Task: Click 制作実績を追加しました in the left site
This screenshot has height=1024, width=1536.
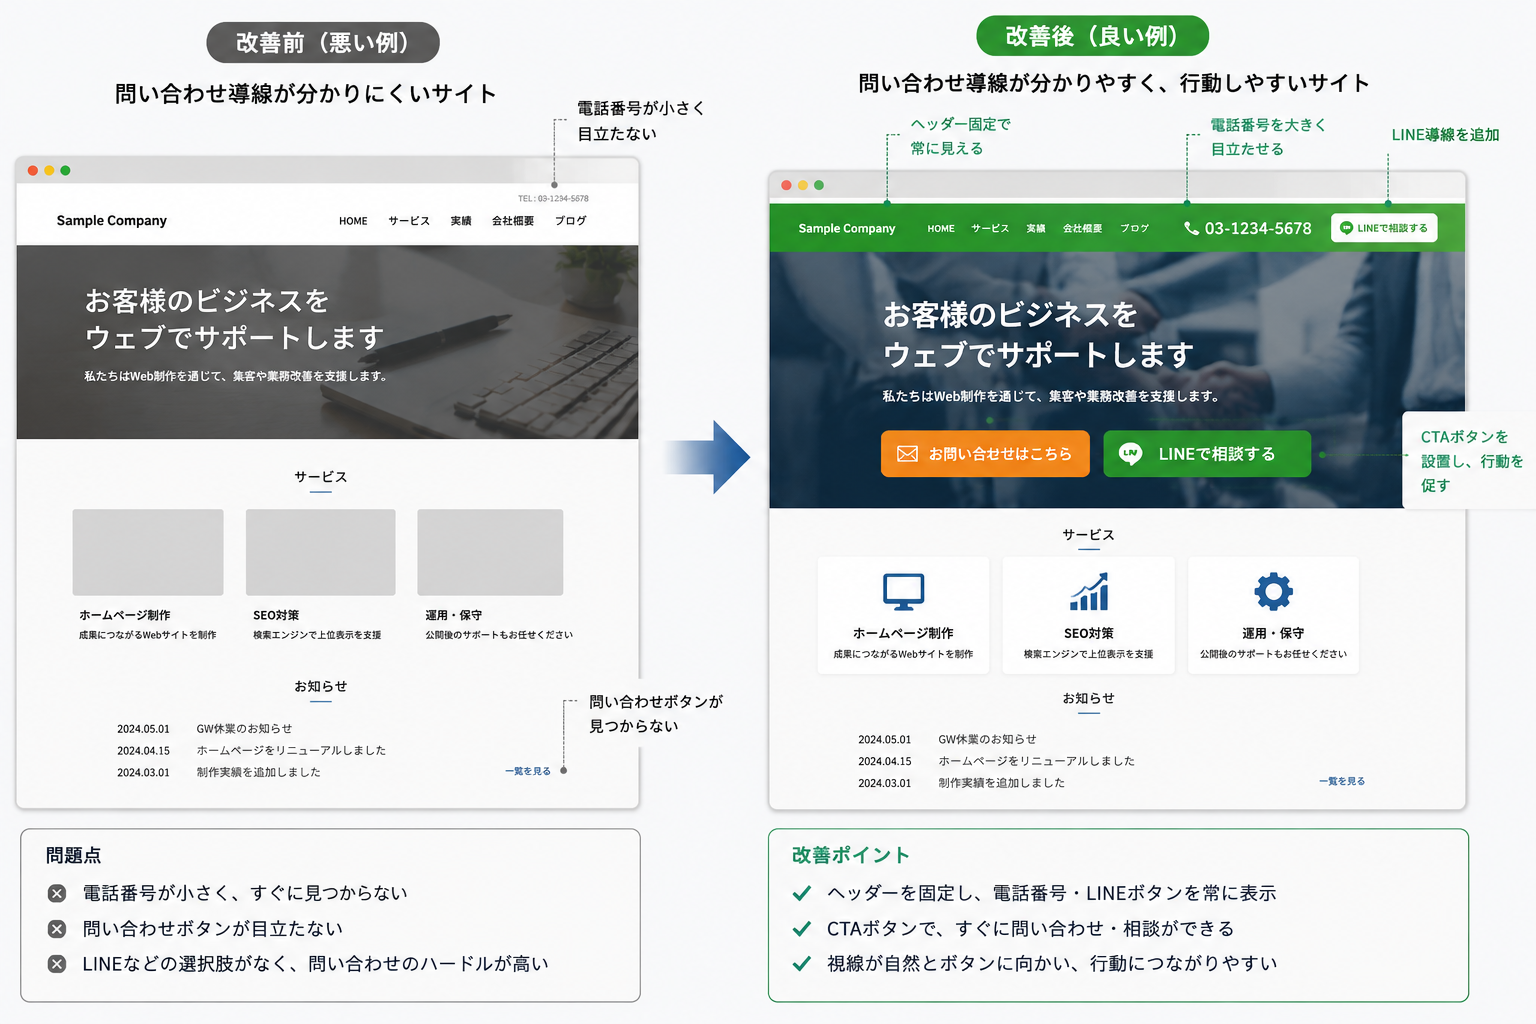Action: pyautogui.click(x=259, y=773)
